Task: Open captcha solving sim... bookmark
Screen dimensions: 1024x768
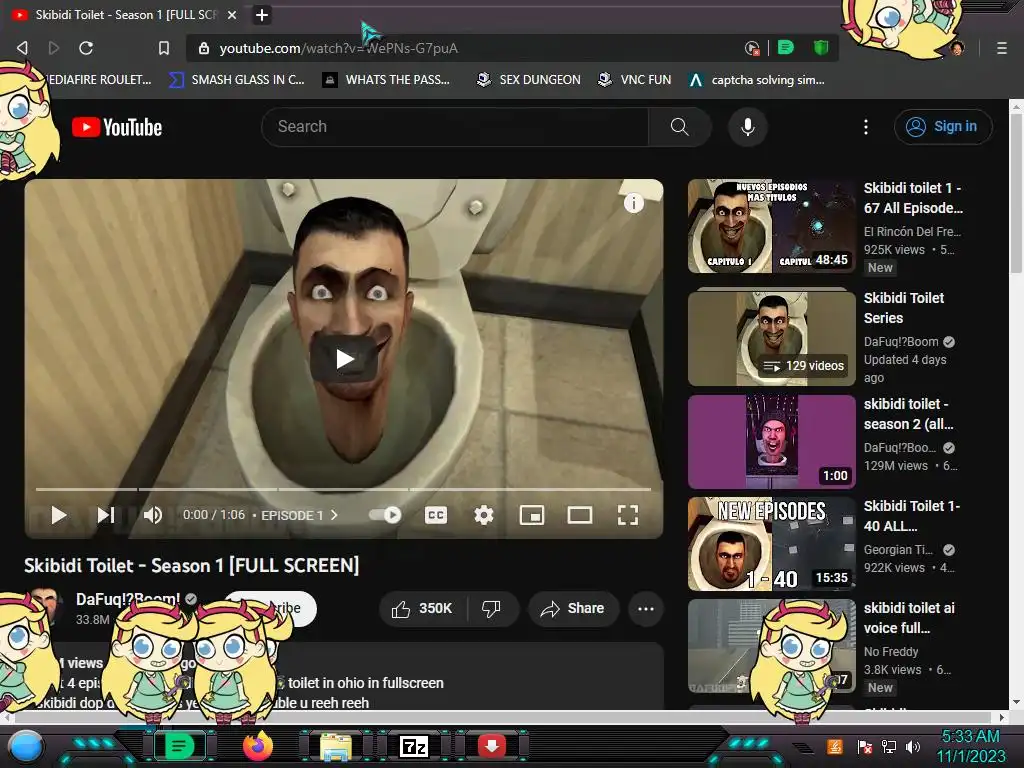Action: pos(757,80)
